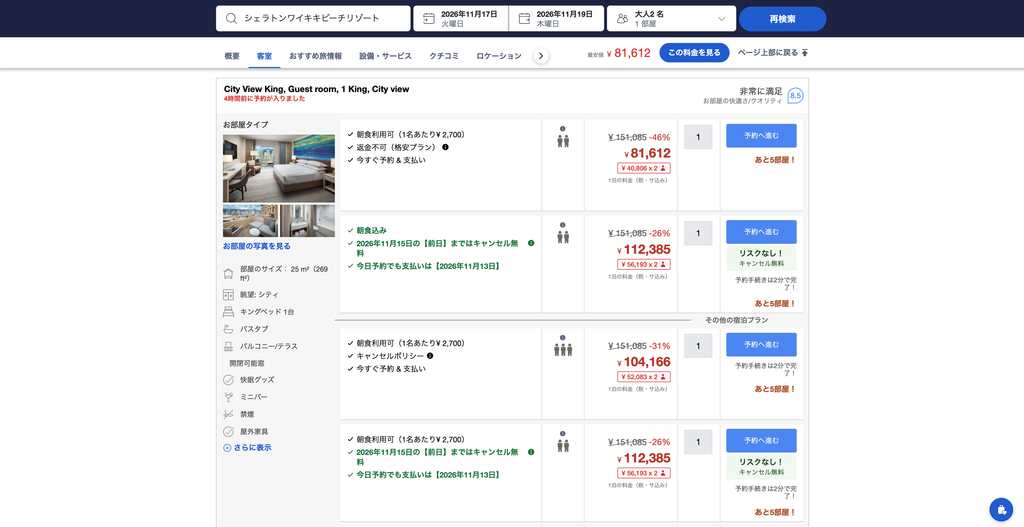This screenshot has height=527, width=1024.
Task: Click ¥56,193 x 2 badge in 朝食込み plan
Action: click(x=644, y=264)
